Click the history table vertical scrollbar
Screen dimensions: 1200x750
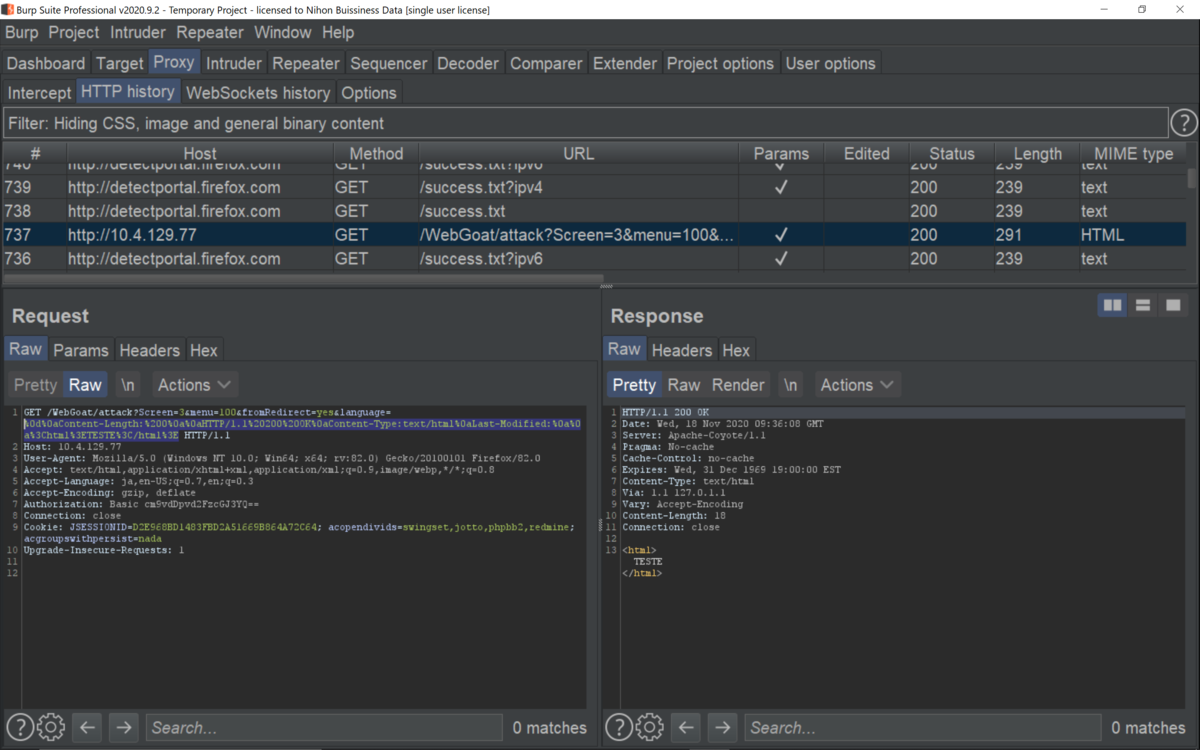1191,177
